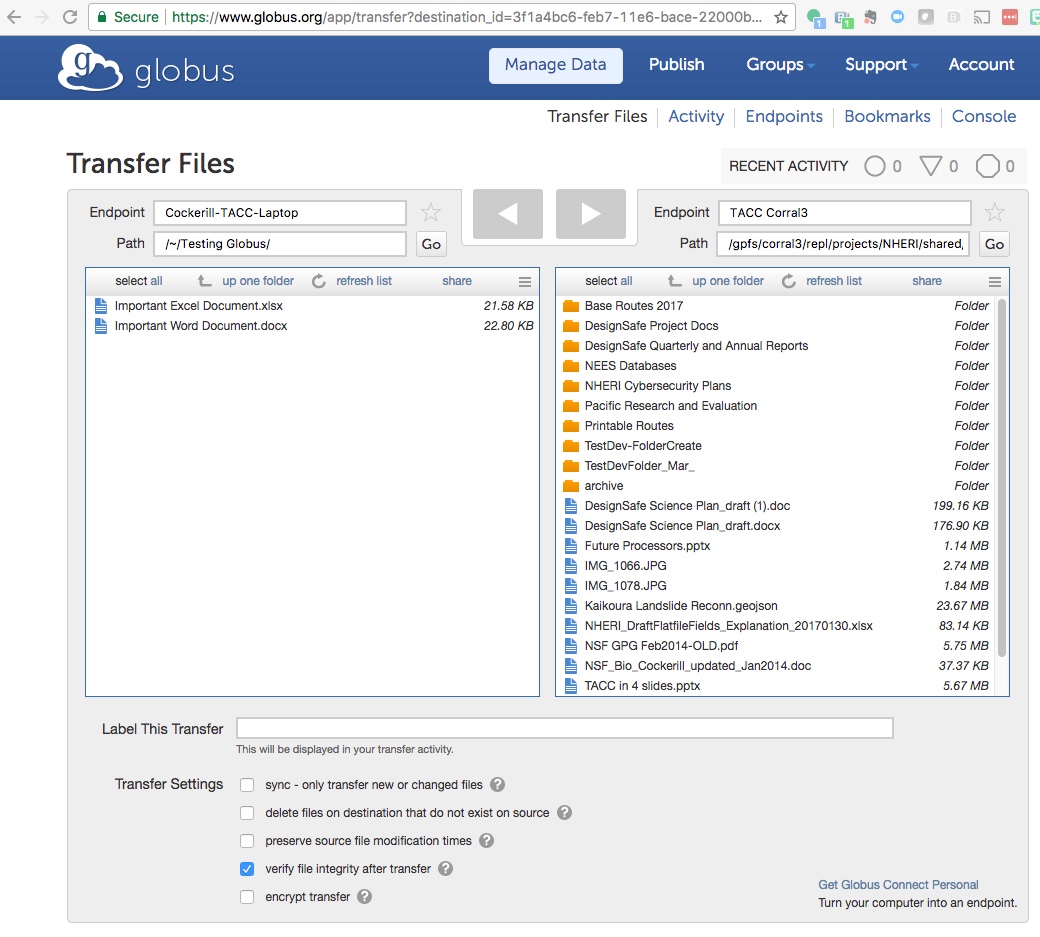This screenshot has width=1040, height=937.
Task: Enable sync only new or changed files
Action: [247, 785]
